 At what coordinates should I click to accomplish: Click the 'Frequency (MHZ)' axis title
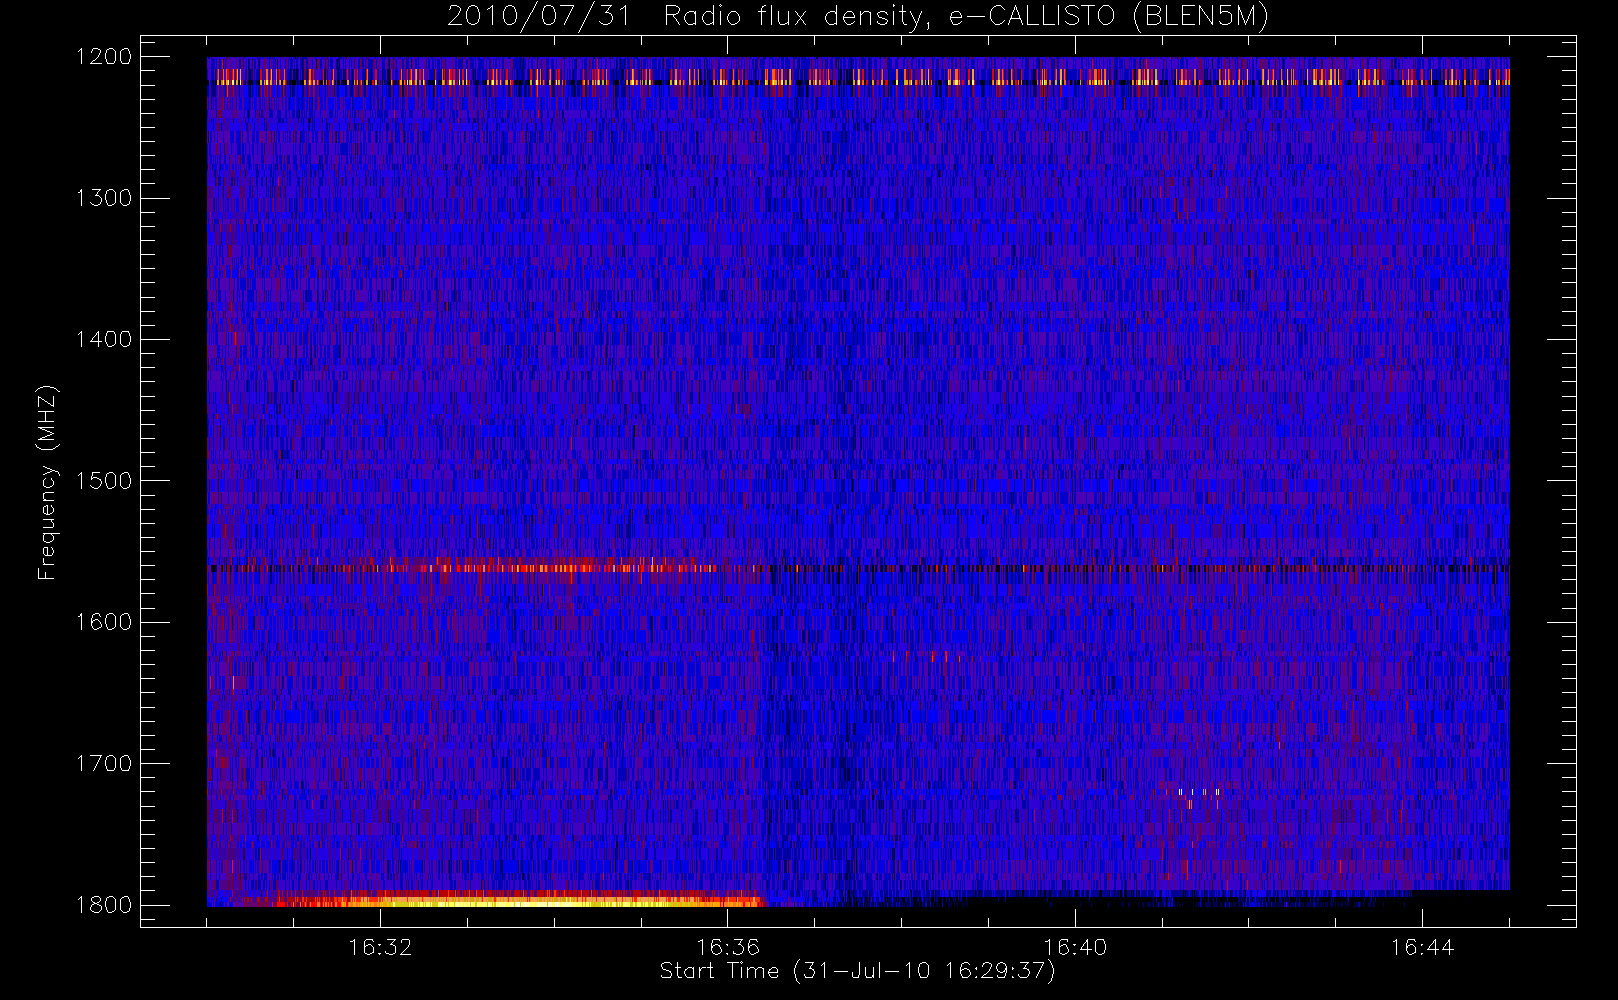(47, 482)
